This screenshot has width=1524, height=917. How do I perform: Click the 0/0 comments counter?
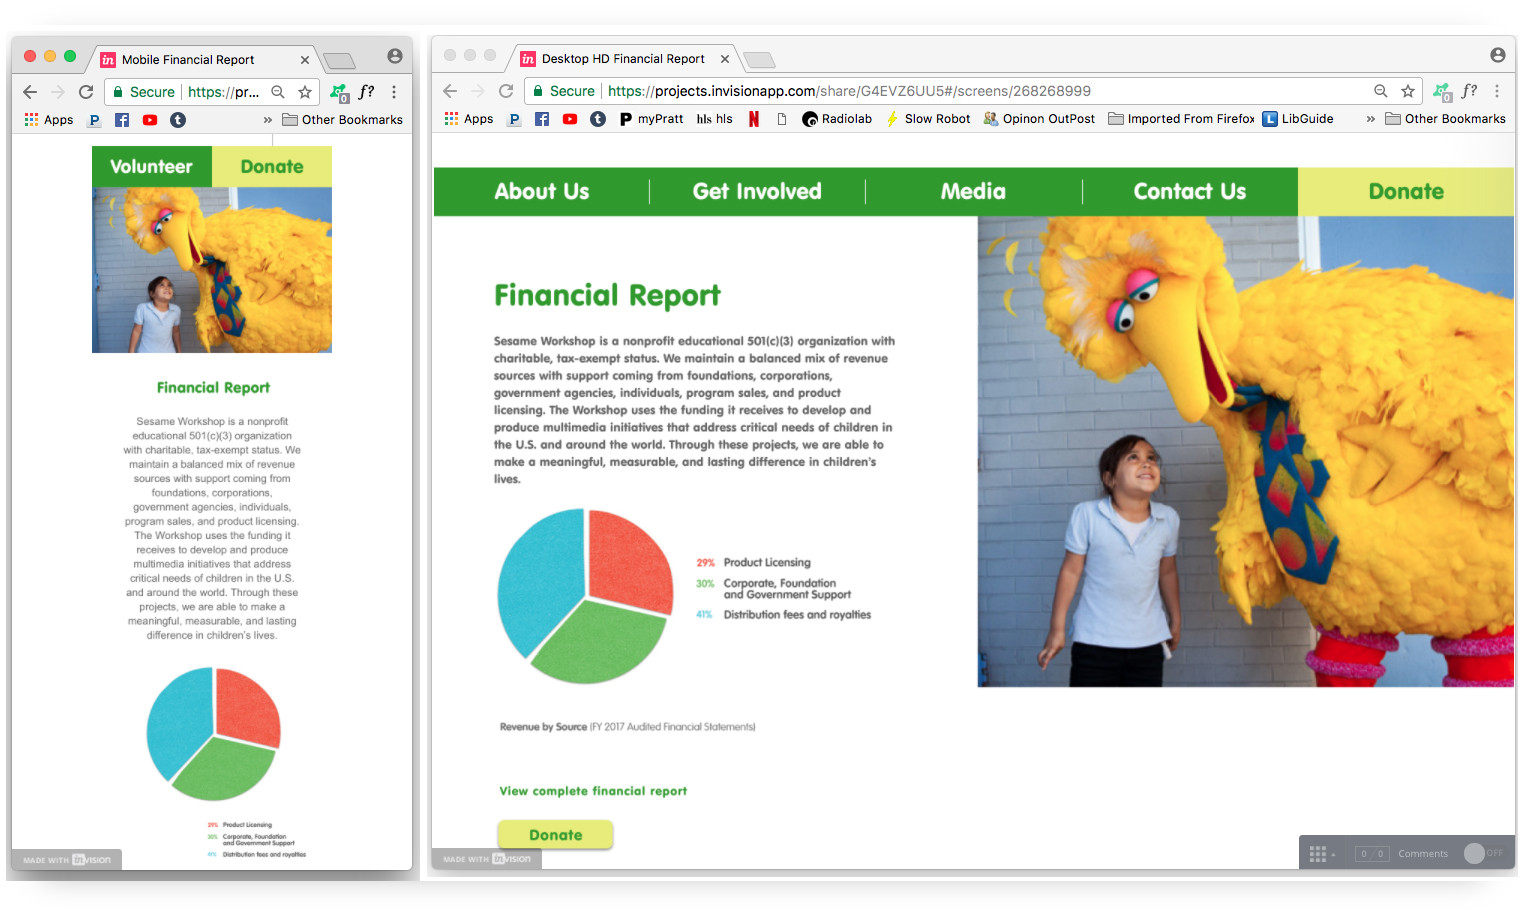[1372, 854]
